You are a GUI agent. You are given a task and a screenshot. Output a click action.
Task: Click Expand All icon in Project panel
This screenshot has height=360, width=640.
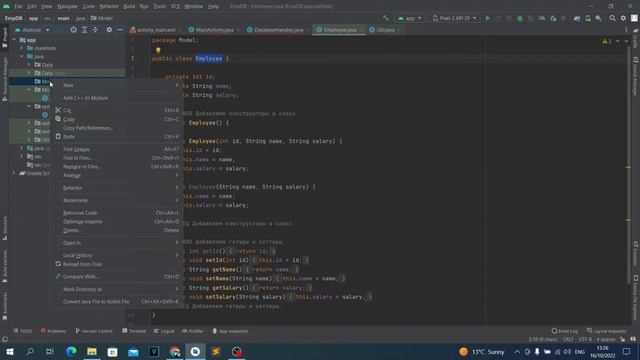(84, 30)
